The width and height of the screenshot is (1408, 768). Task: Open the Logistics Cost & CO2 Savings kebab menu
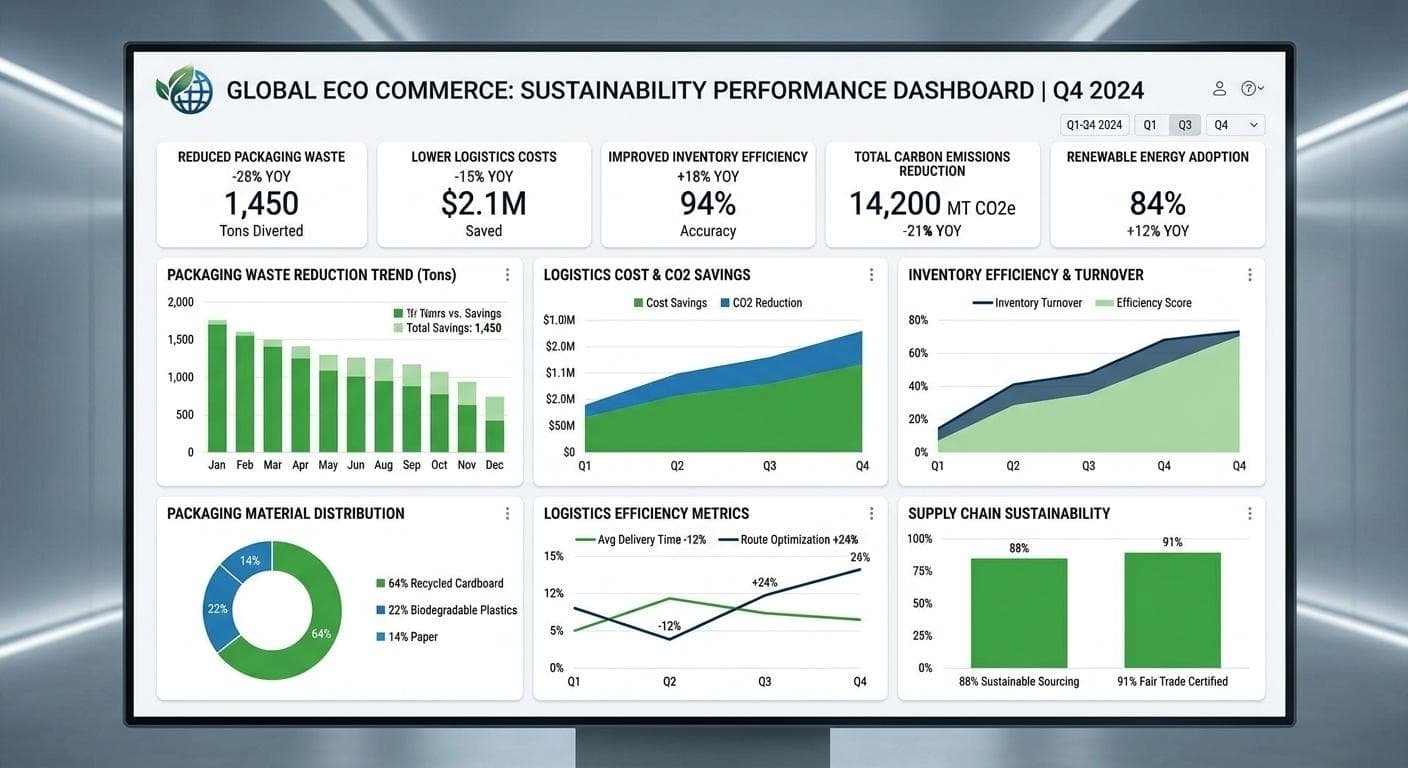point(869,274)
